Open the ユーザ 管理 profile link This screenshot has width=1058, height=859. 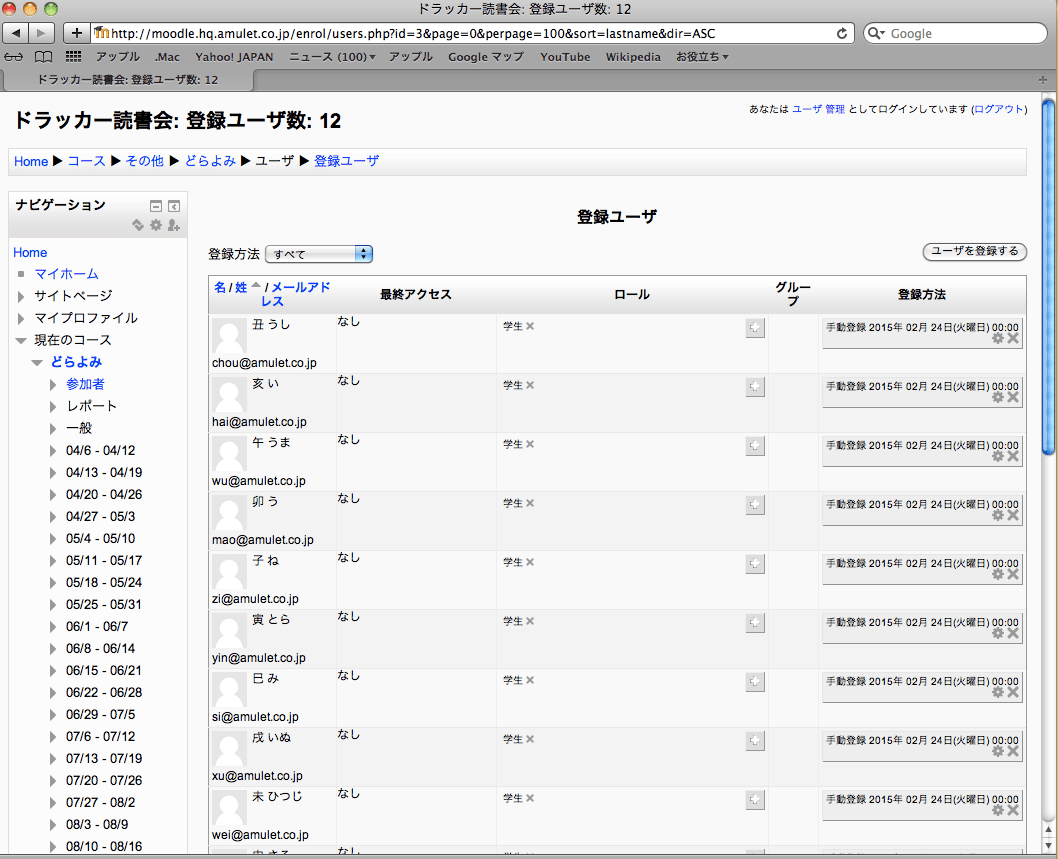[818, 109]
